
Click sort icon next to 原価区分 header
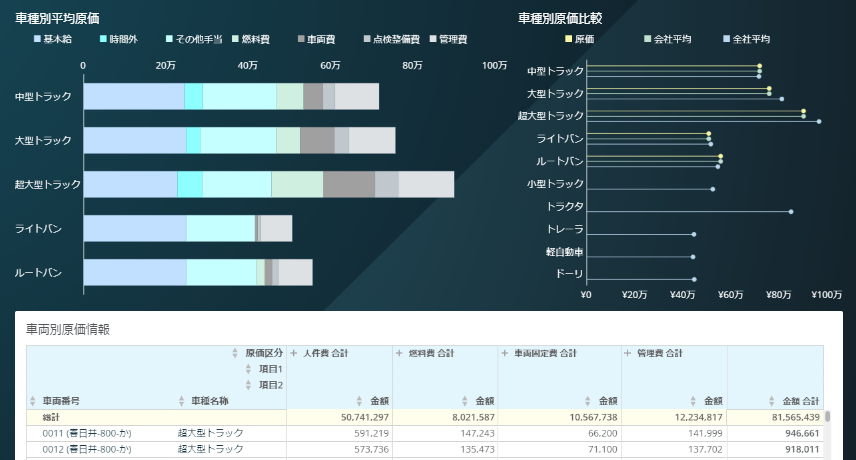[236, 354]
